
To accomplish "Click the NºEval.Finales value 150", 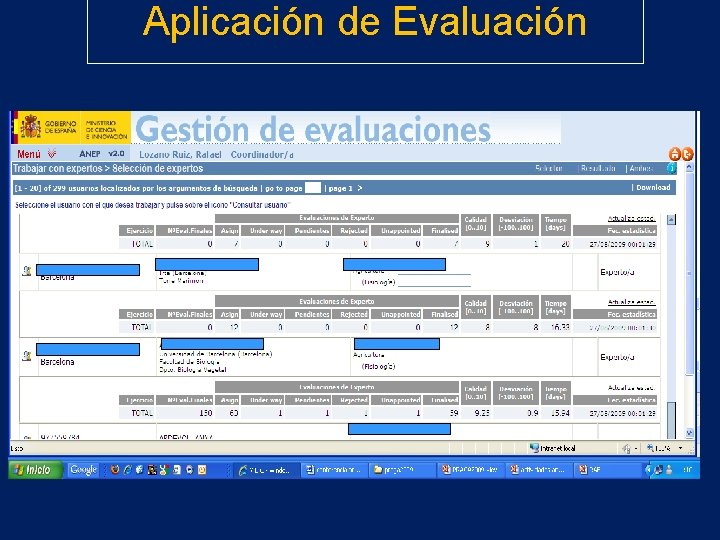I will coord(205,413).
